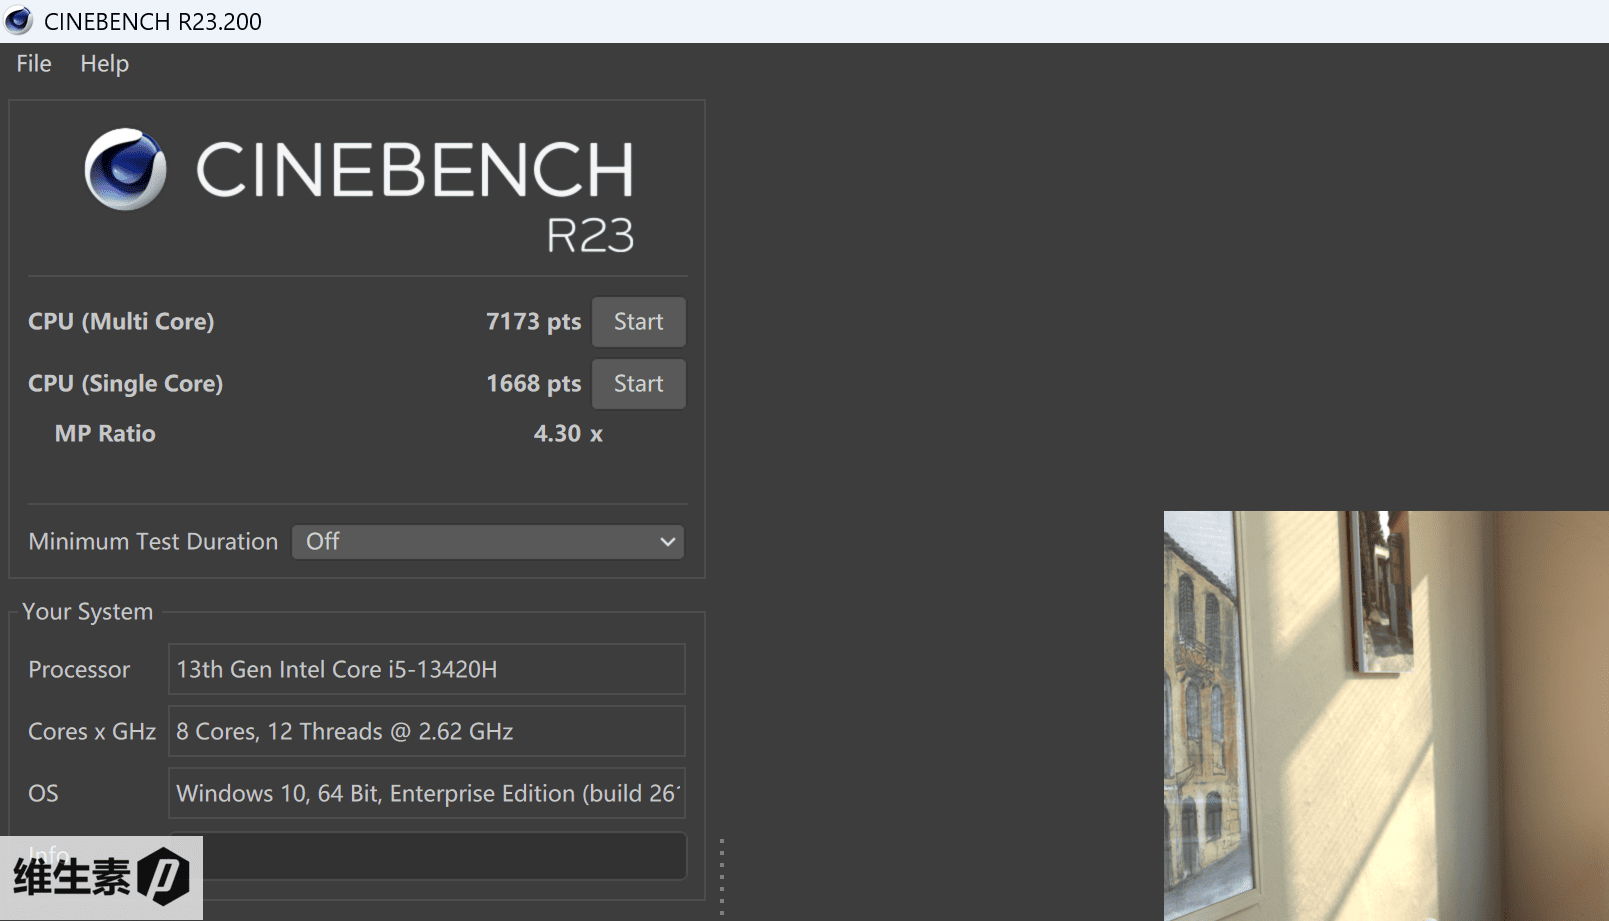Open the File menu

pyautogui.click(x=33, y=64)
